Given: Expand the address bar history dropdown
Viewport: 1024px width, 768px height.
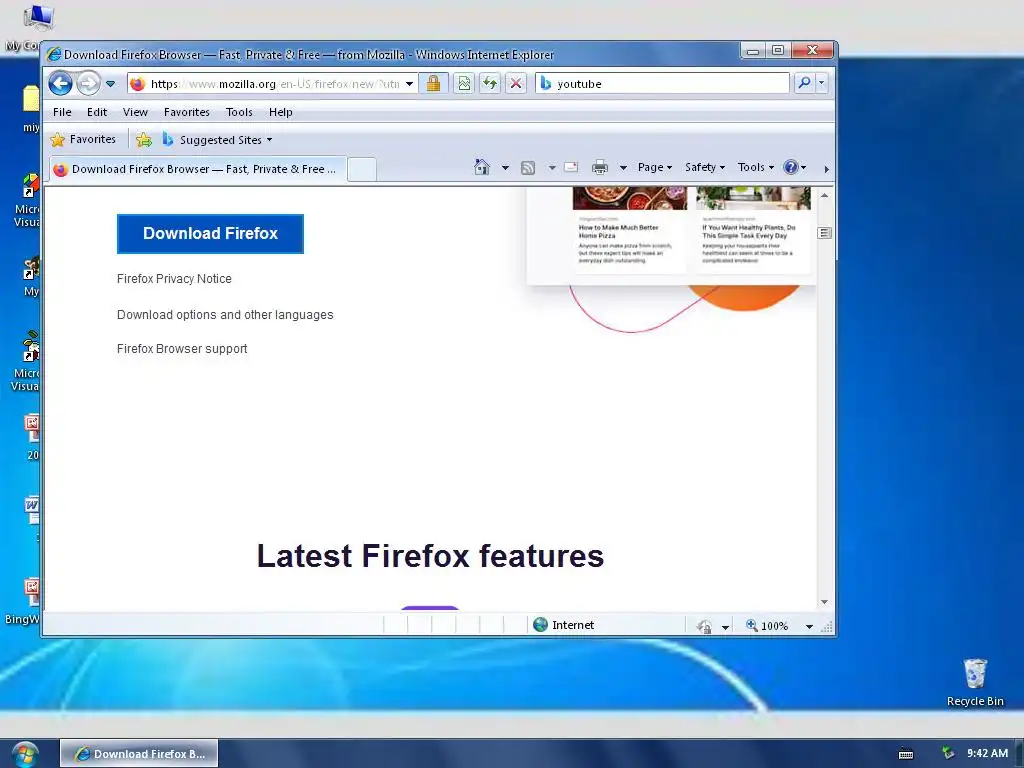Looking at the screenshot, I should click(x=409, y=84).
